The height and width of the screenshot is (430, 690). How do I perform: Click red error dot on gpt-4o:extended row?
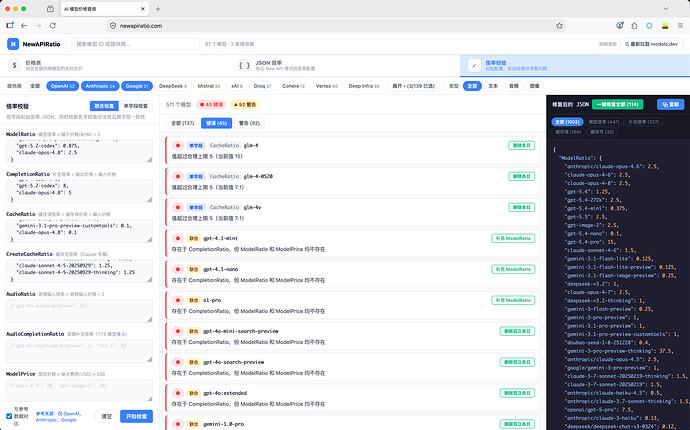pyautogui.click(x=178, y=393)
